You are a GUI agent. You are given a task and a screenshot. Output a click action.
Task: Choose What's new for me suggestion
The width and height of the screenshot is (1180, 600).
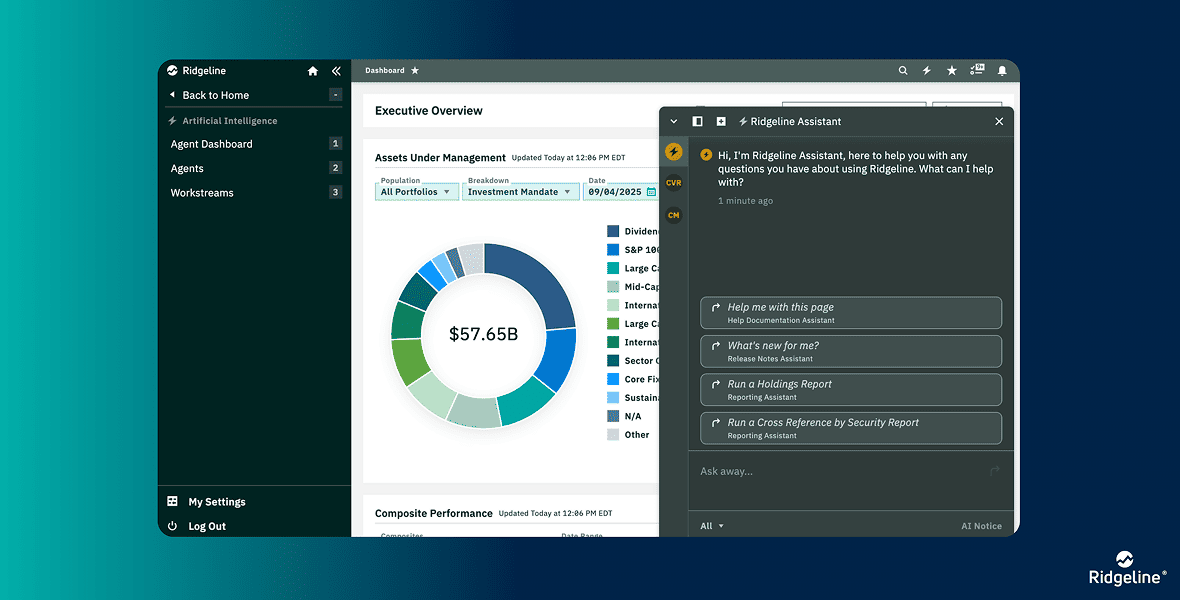point(851,352)
